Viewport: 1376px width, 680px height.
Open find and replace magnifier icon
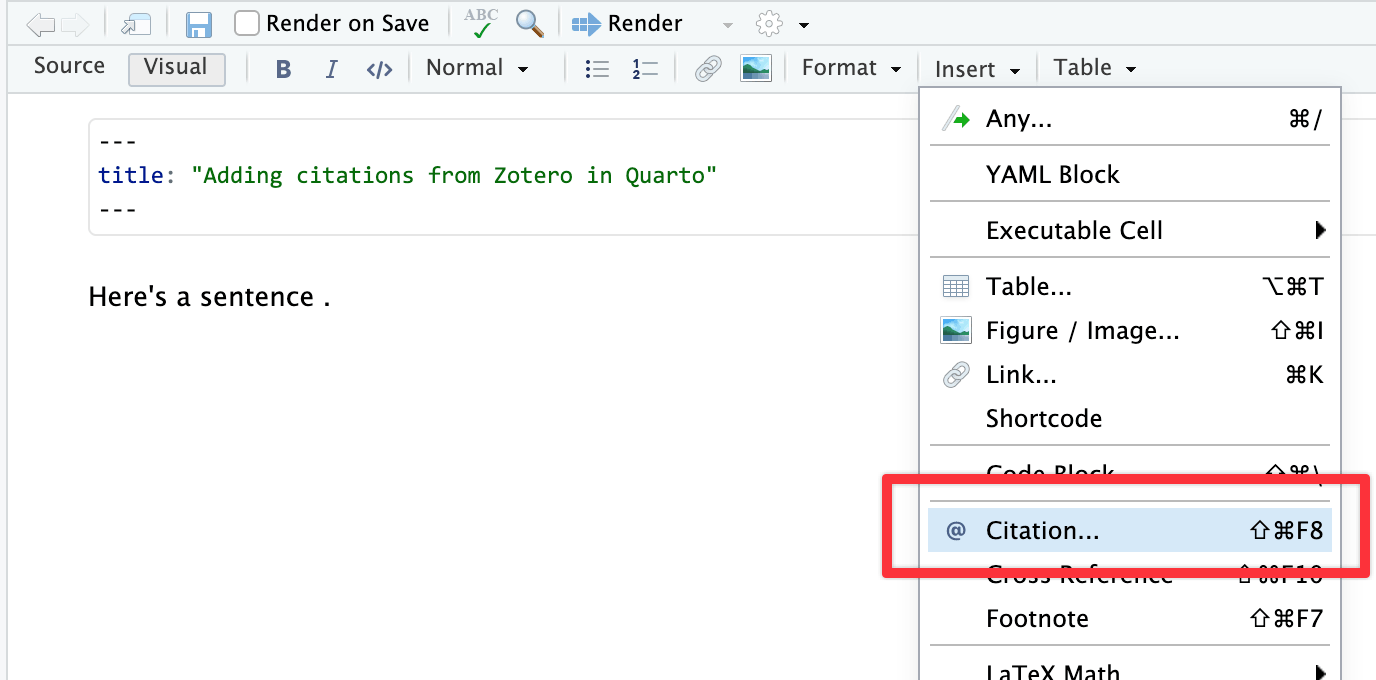529,23
